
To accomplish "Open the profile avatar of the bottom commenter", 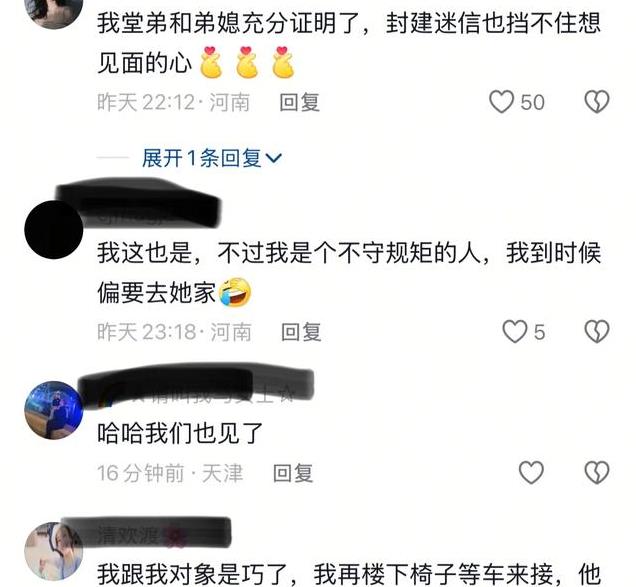I will coord(54,551).
